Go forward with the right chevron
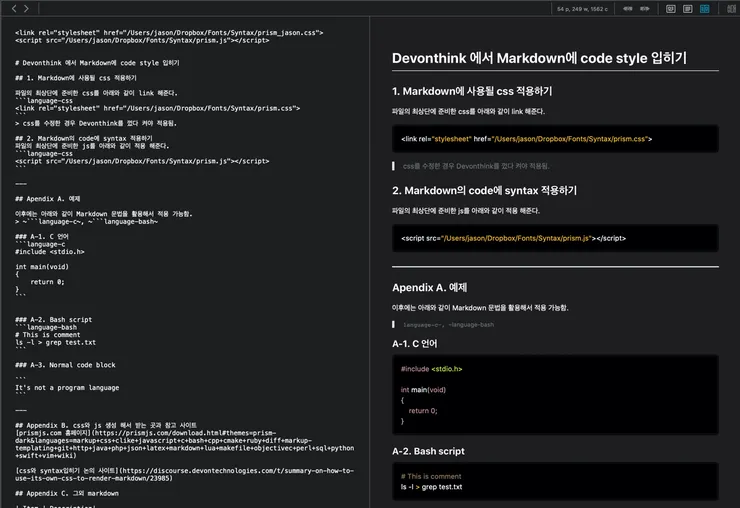 tap(26, 8)
